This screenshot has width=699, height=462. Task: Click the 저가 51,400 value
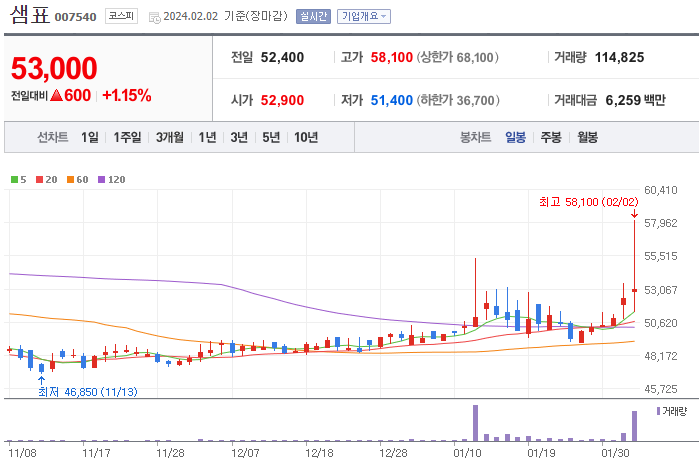tap(391, 100)
